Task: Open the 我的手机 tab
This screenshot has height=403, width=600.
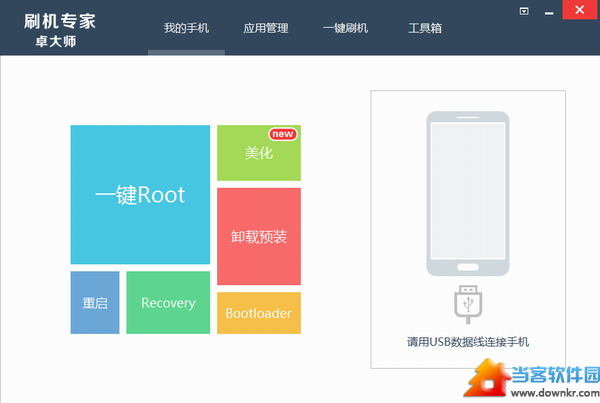Action: [x=186, y=28]
